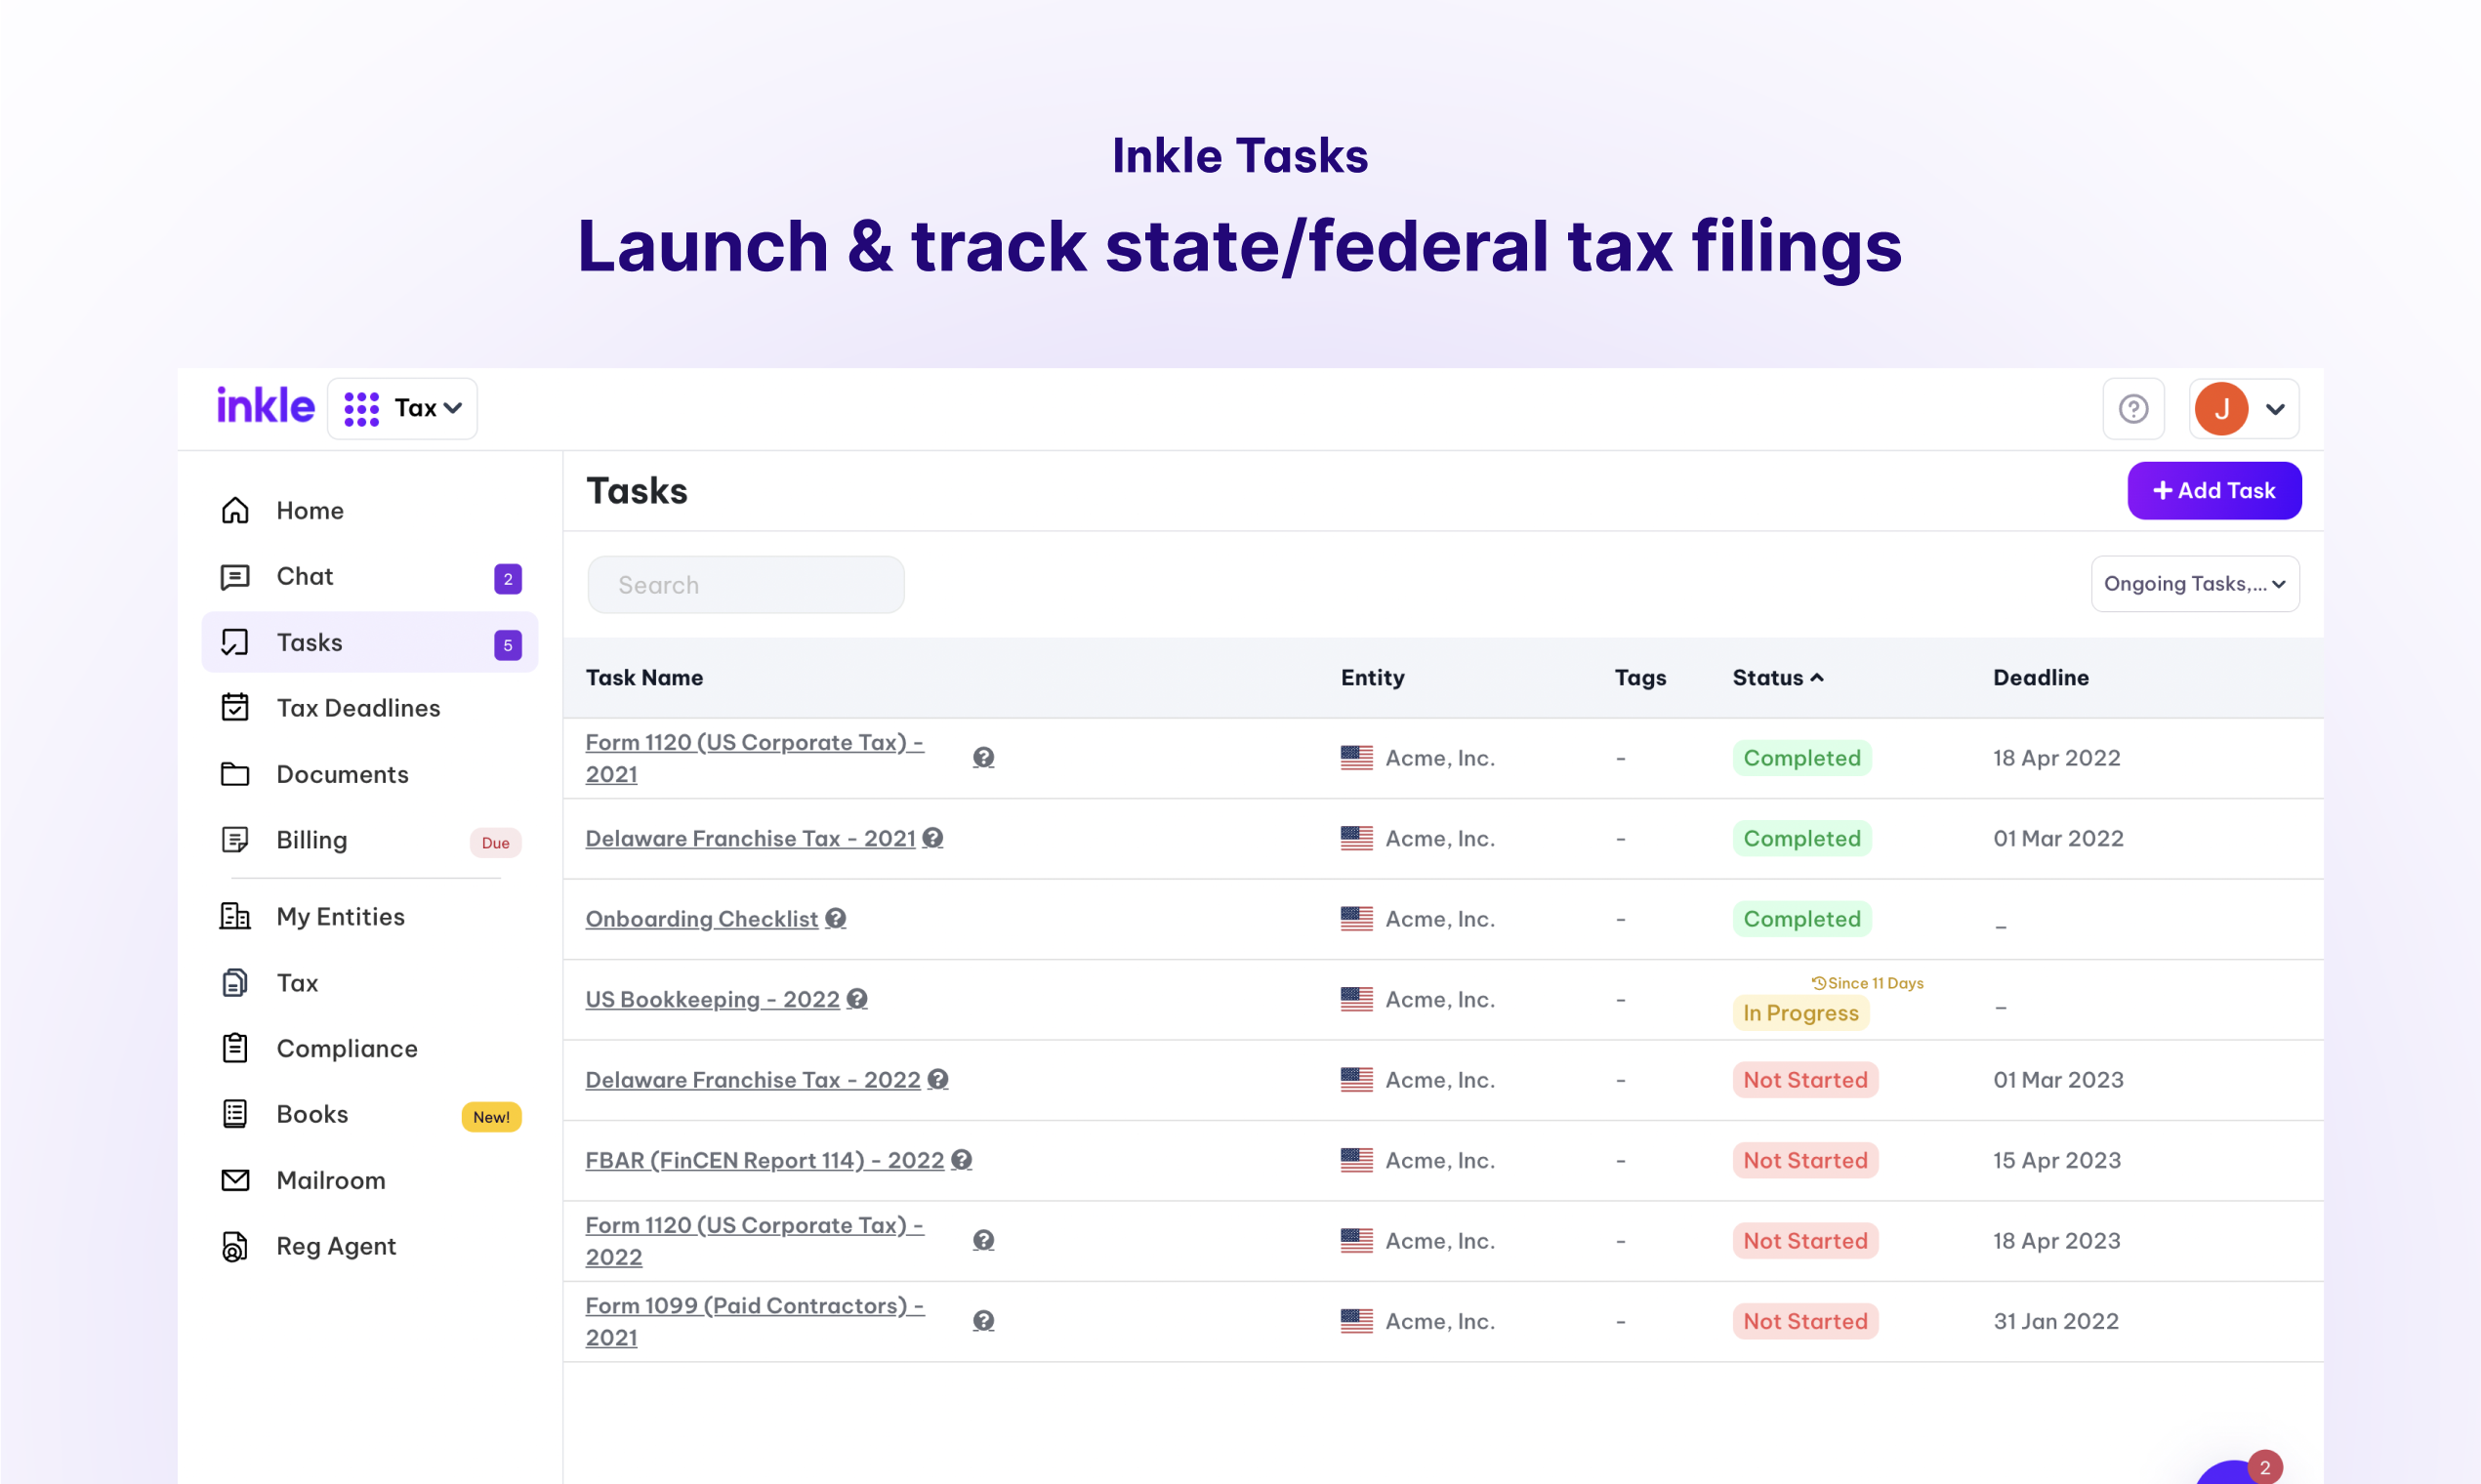
Task: Open Delaware Franchise Tax - 2021 task
Action: point(750,839)
